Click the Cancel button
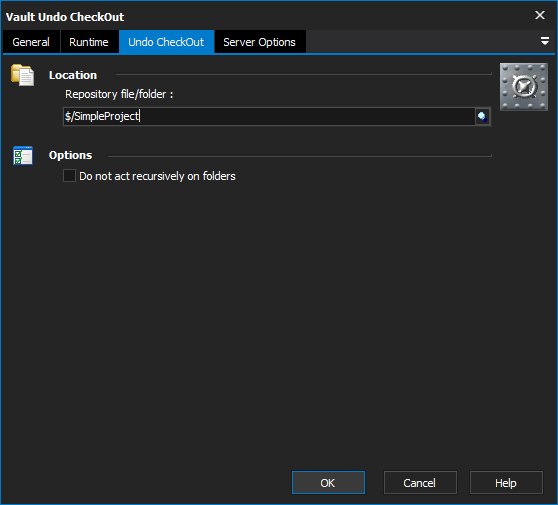The image size is (558, 505). pyautogui.click(x=420, y=483)
